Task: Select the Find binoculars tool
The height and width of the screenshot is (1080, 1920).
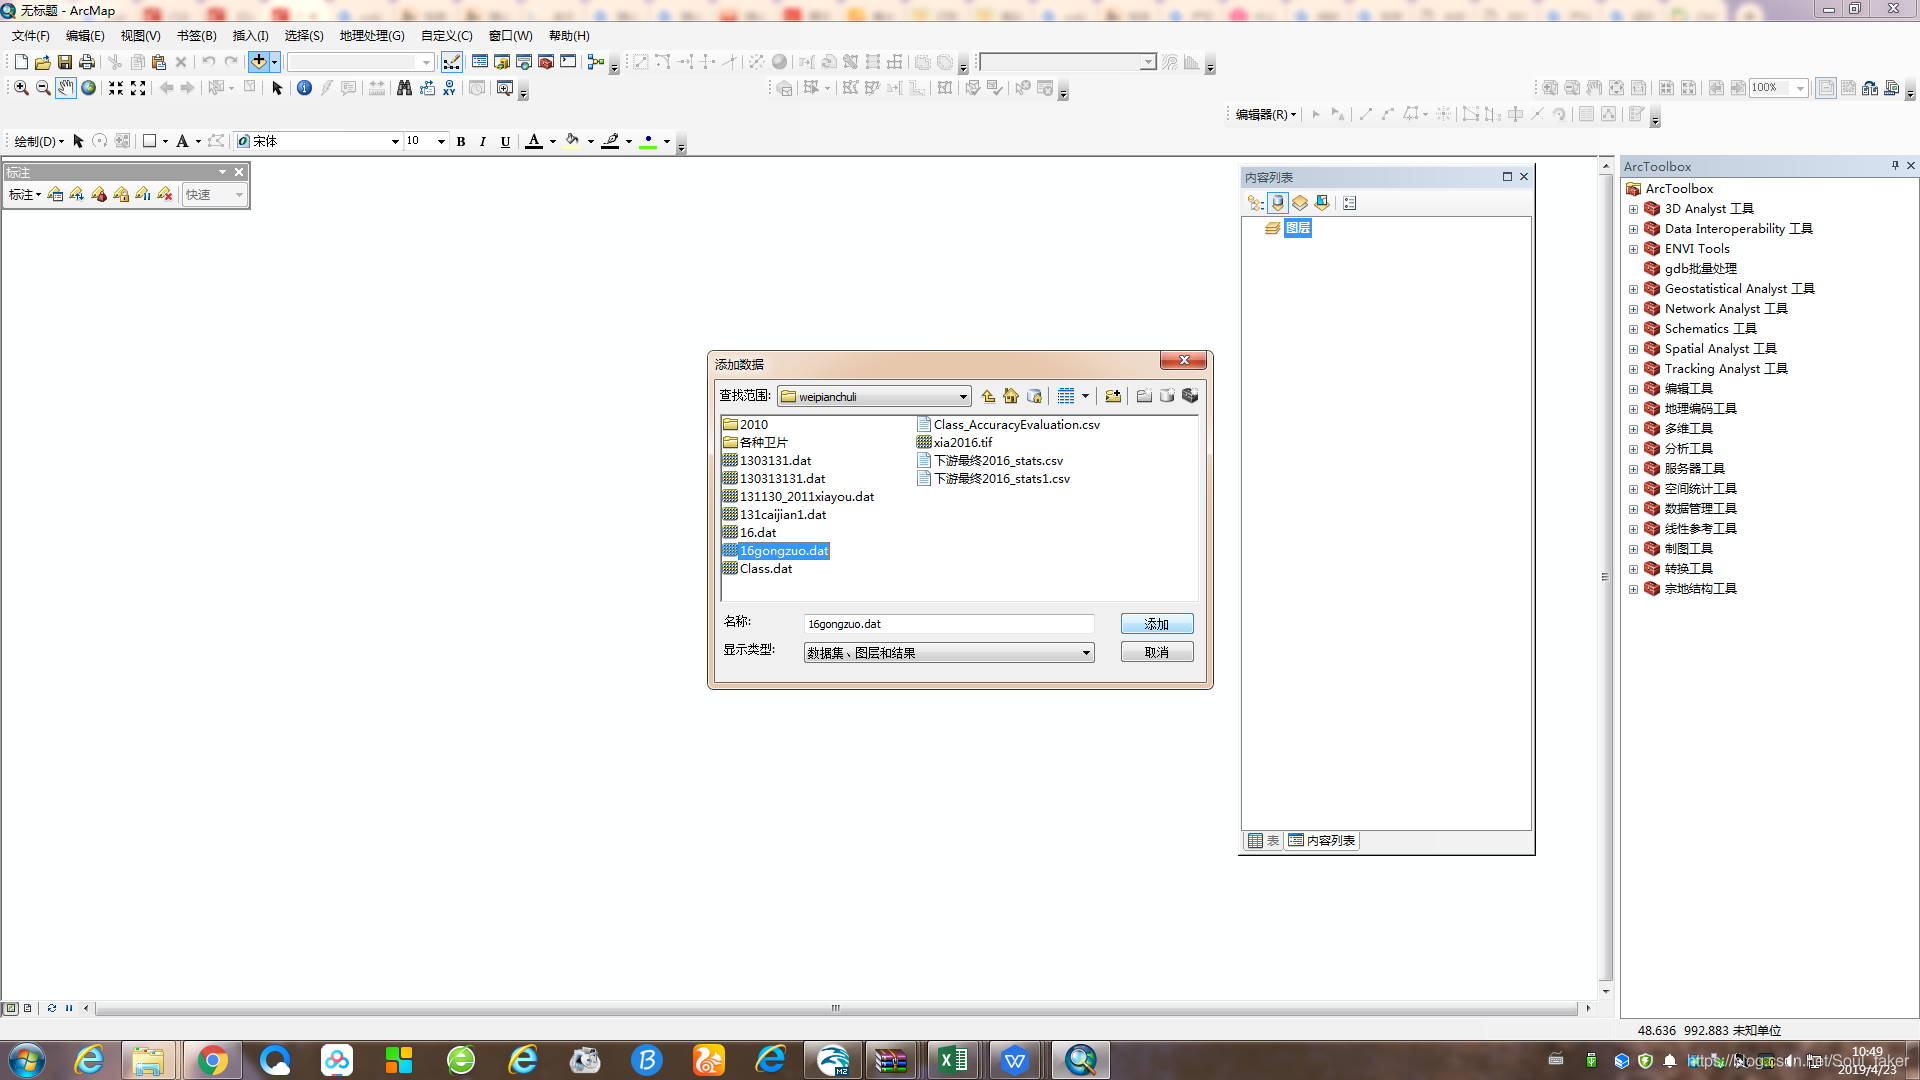Action: pos(404,88)
